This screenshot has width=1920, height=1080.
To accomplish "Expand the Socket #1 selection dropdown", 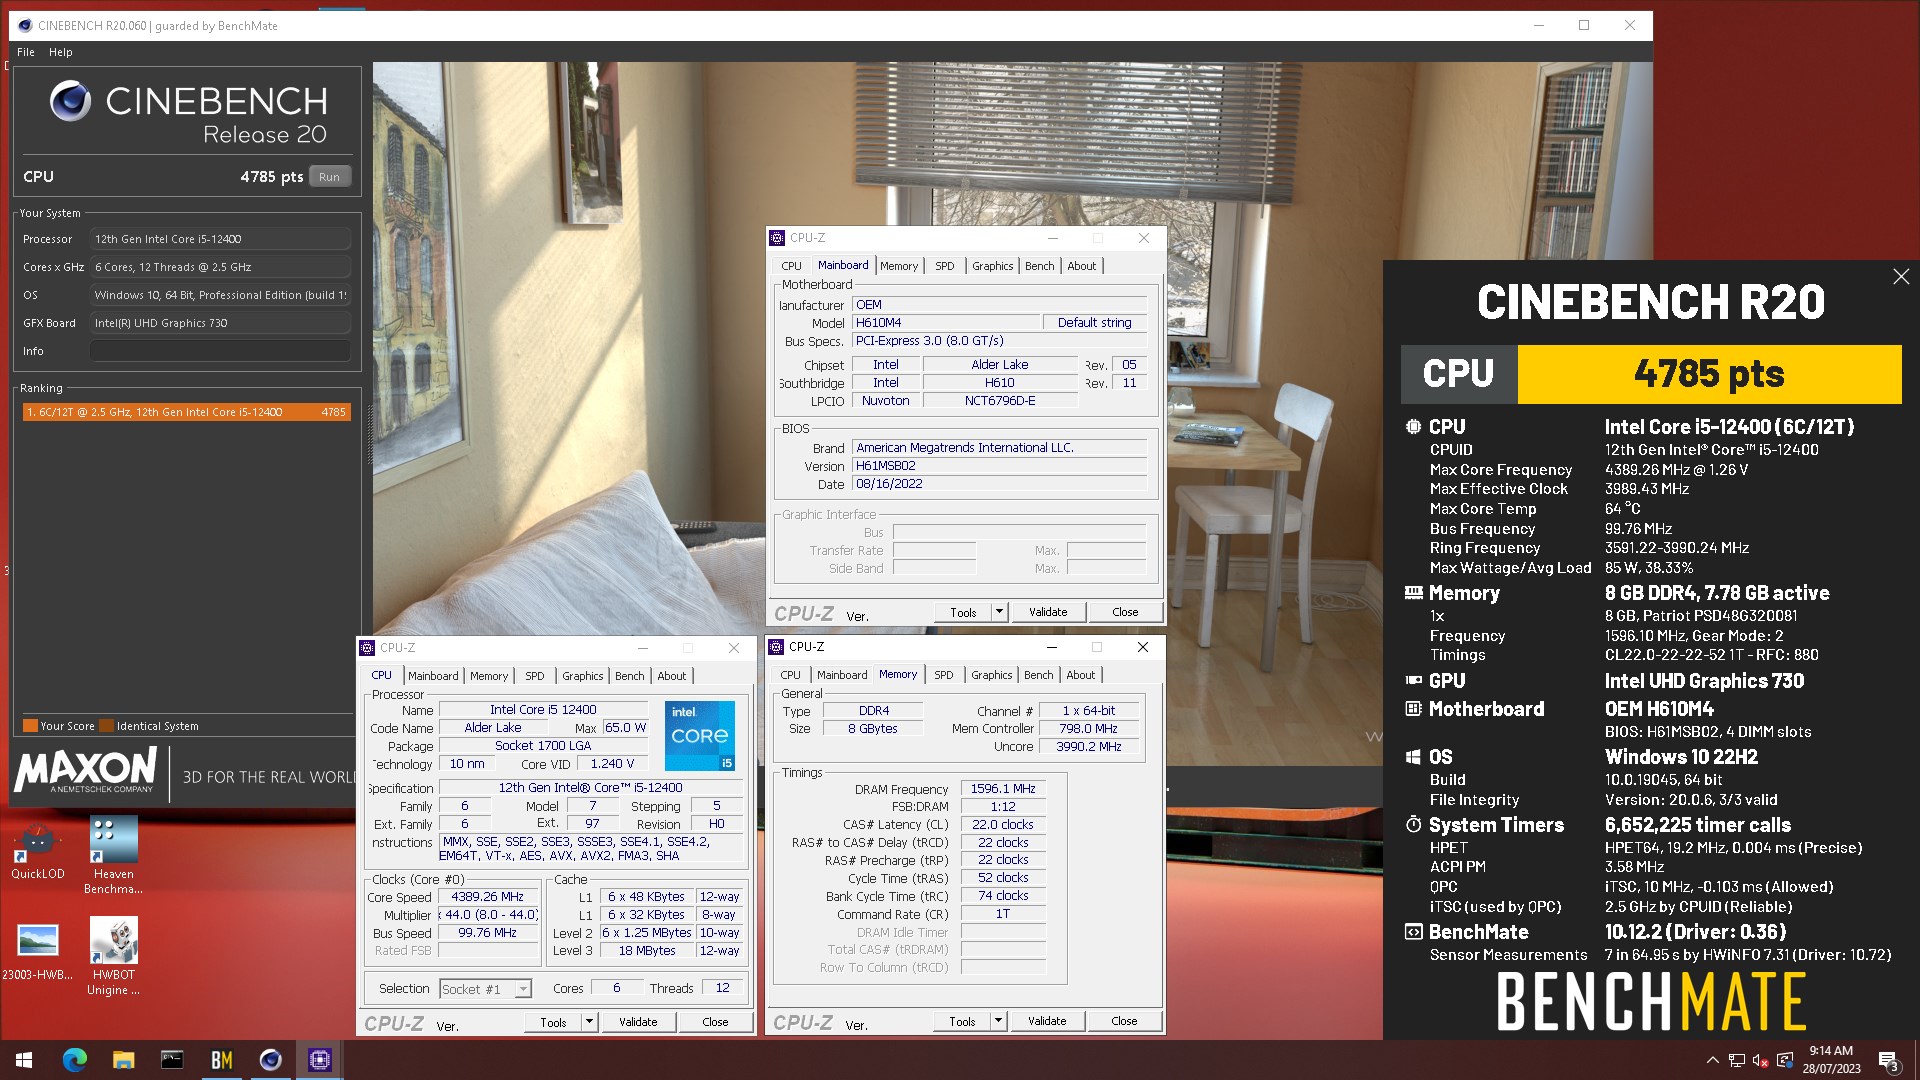I will pos(522,989).
